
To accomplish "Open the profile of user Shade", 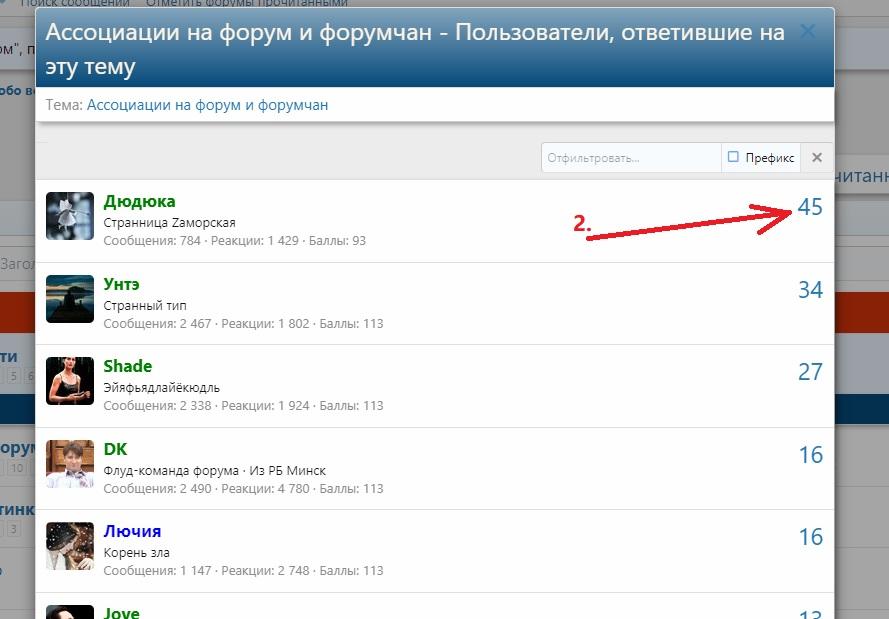I will click(x=128, y=366).
